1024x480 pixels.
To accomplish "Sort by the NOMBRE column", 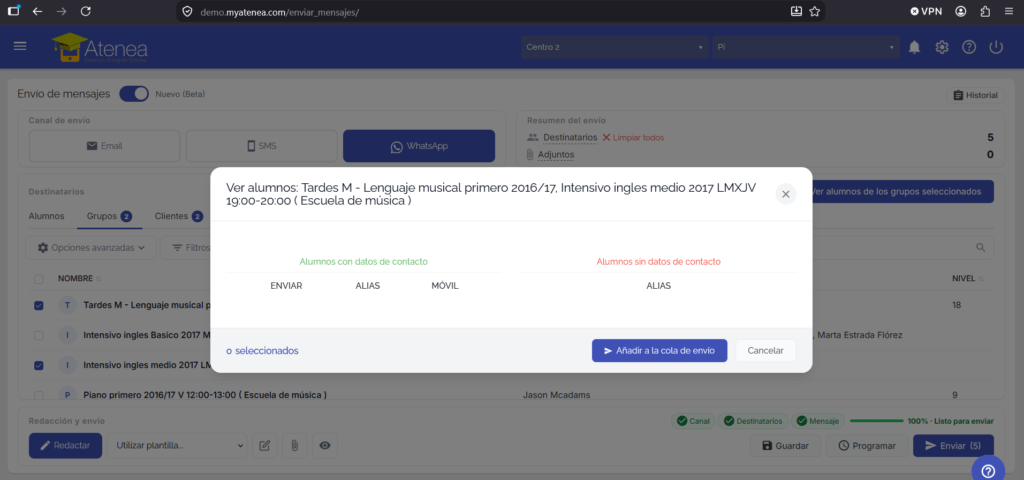I will tap(79, 279).
